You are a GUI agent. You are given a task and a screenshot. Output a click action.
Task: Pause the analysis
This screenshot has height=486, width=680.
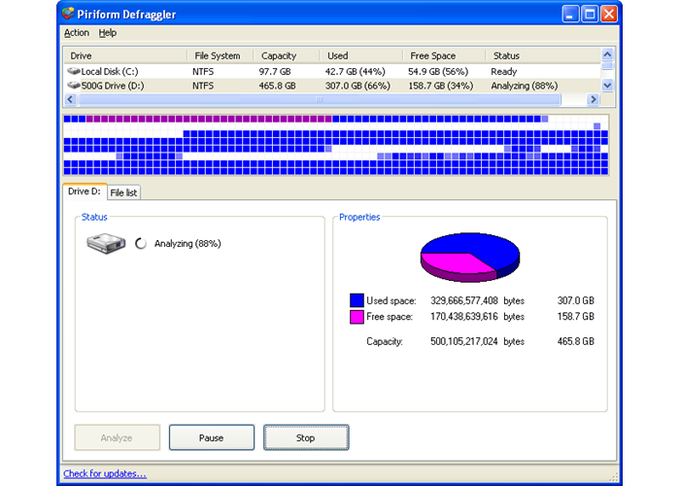pos(211,438)
